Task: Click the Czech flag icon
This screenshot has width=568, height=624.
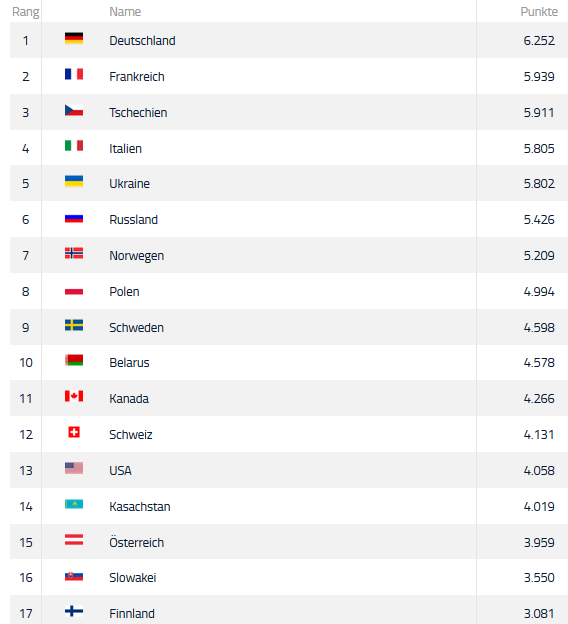Action: pyautogui.click(x=74, y=110)
